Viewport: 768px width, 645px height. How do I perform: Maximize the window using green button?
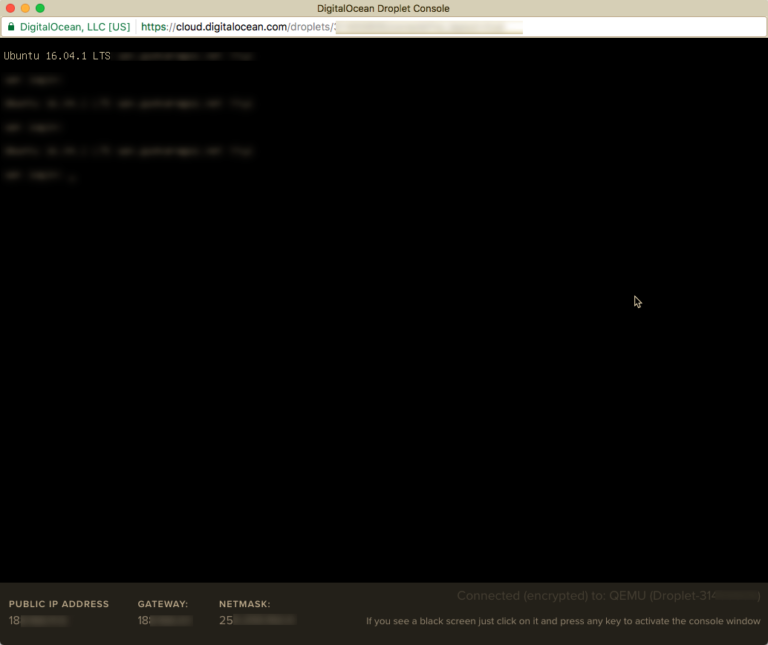[x=40, y=8]
